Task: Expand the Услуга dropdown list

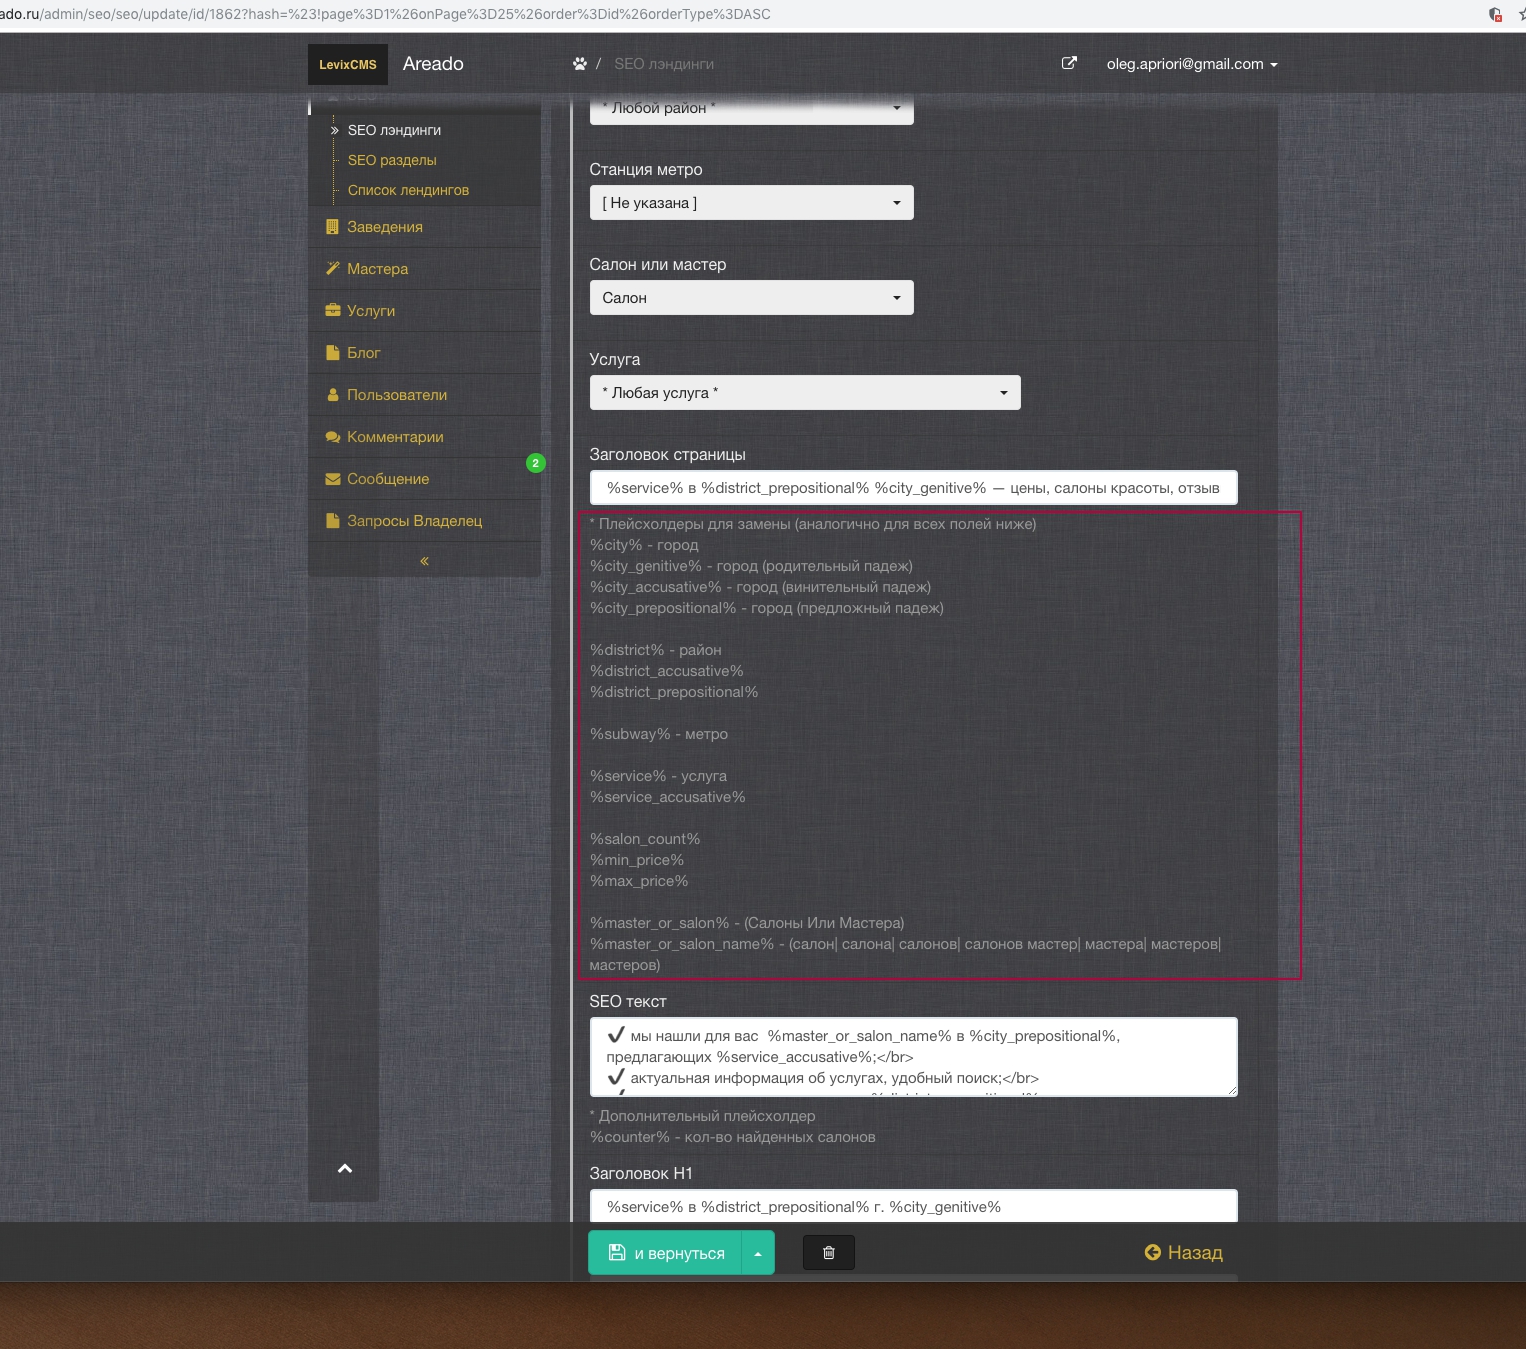Action: [804, 393]
